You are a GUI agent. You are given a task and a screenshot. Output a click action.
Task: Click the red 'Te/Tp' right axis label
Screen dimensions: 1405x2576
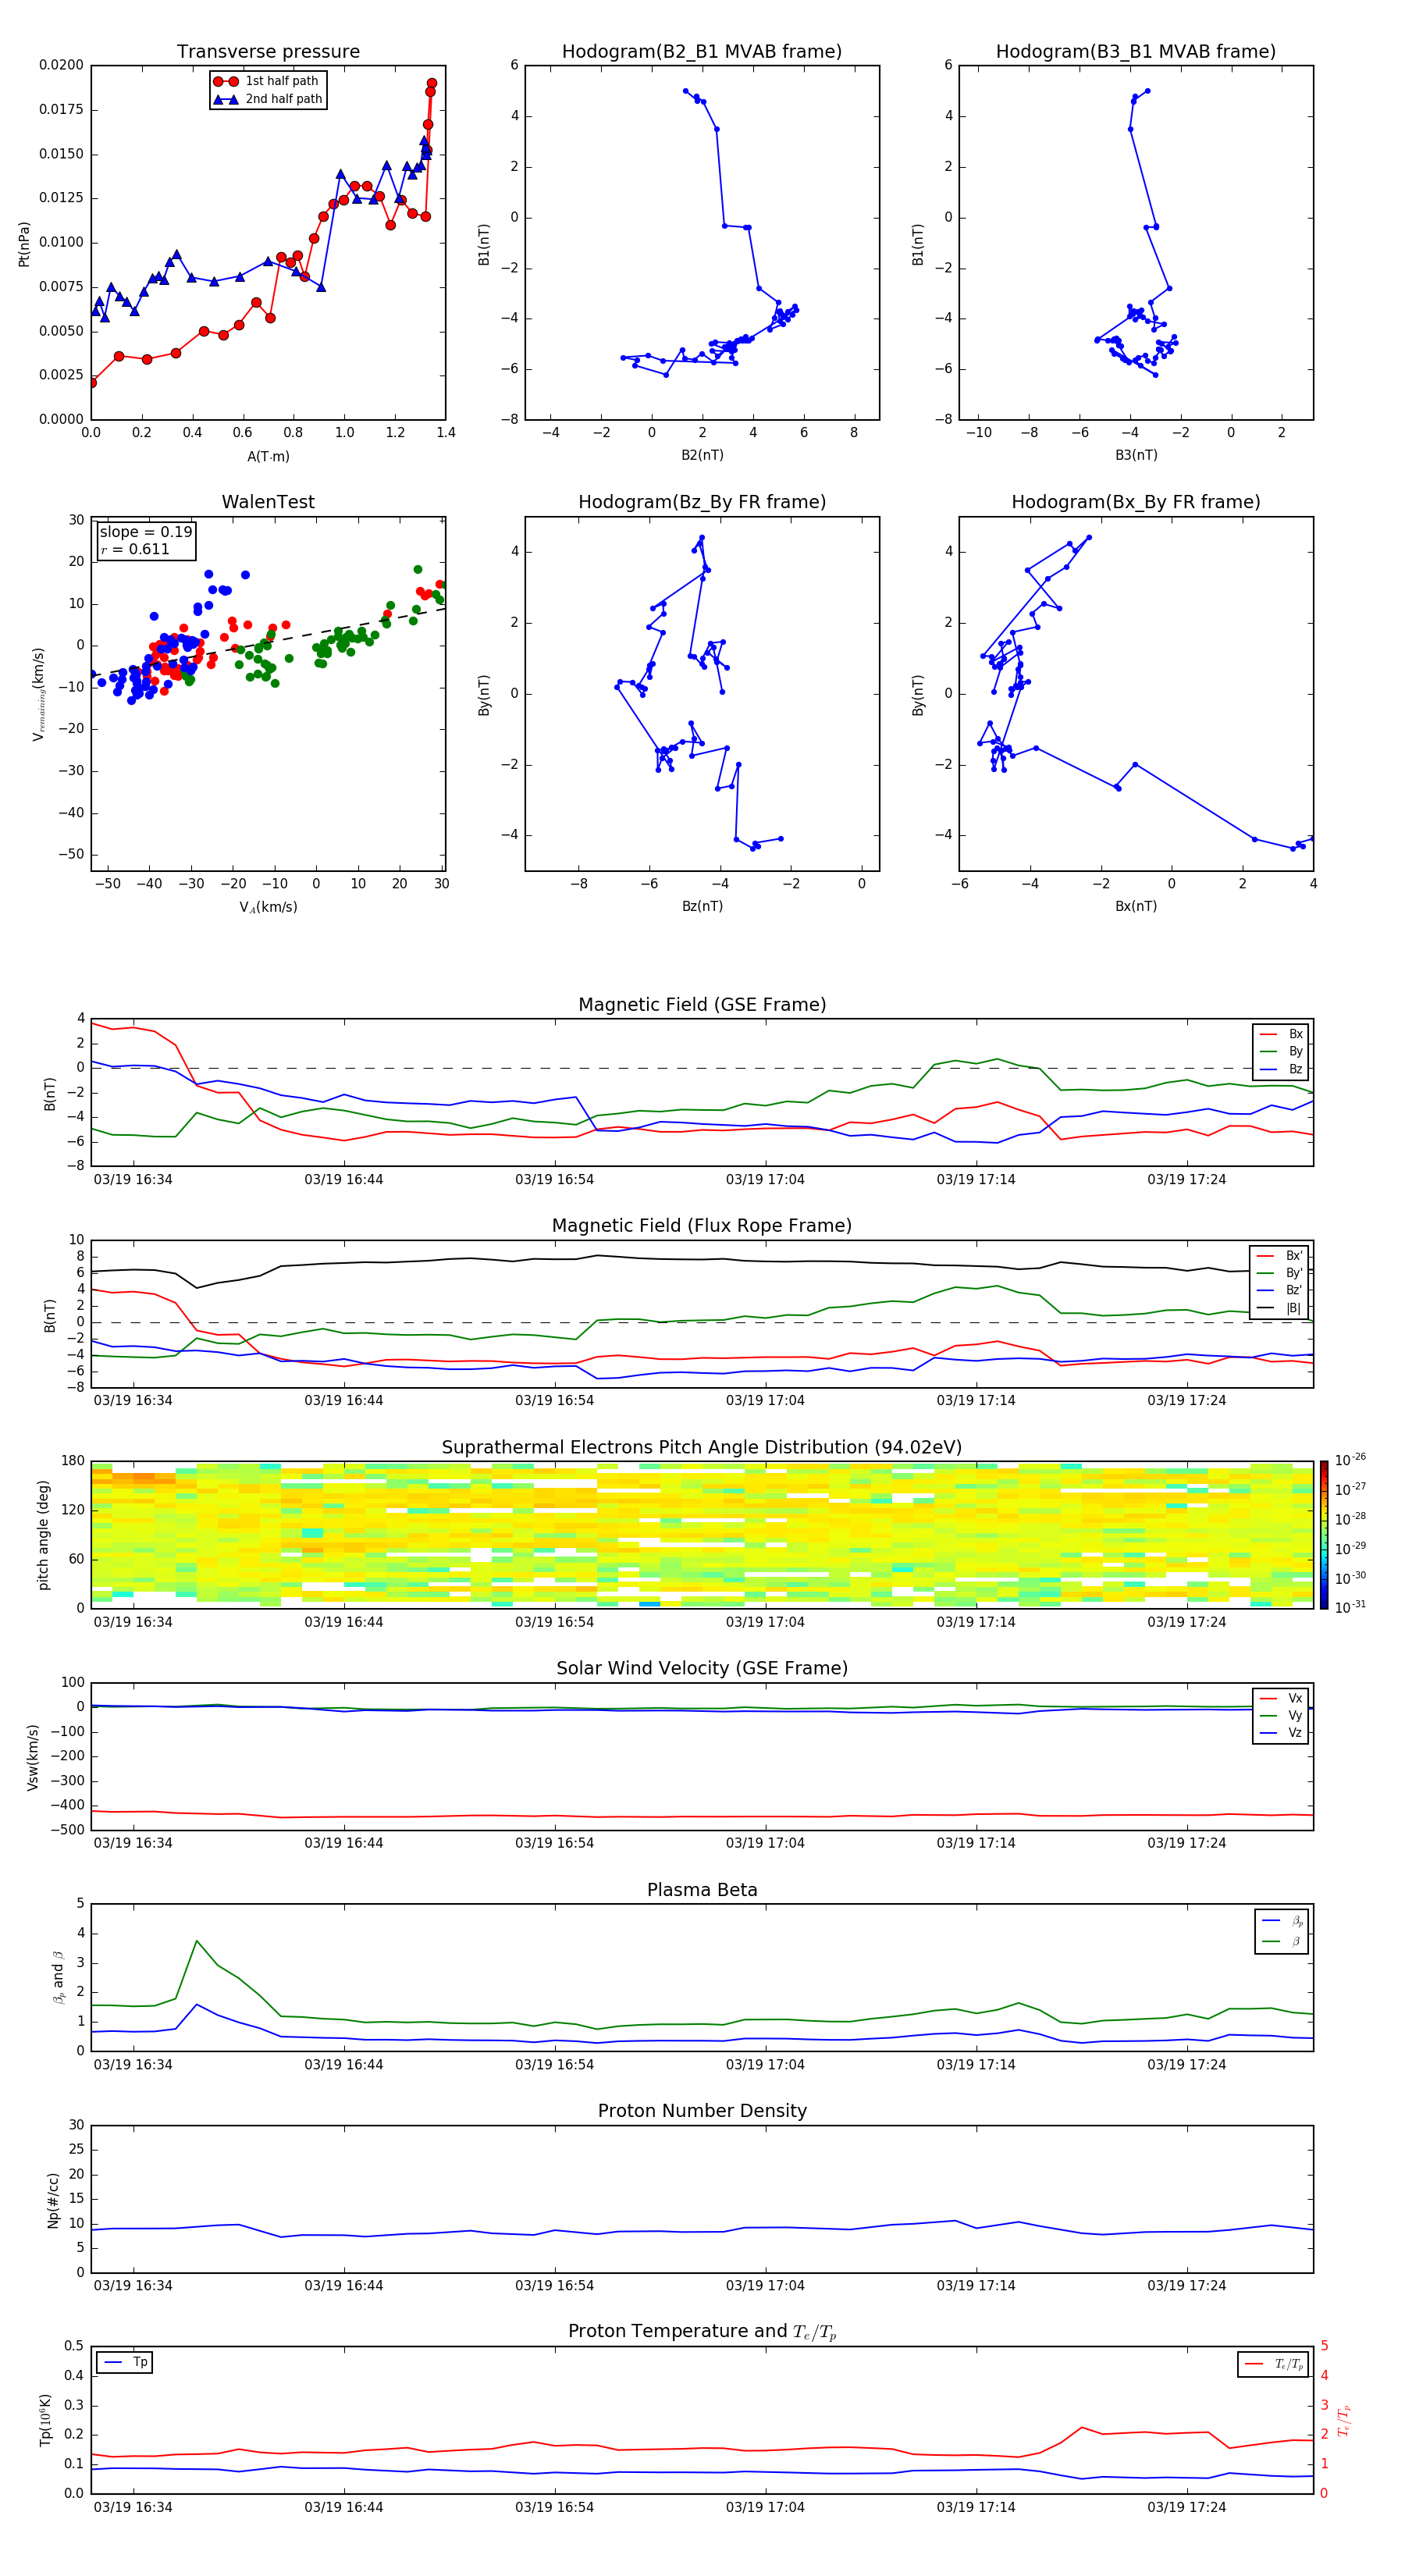click(1343, 2421)
